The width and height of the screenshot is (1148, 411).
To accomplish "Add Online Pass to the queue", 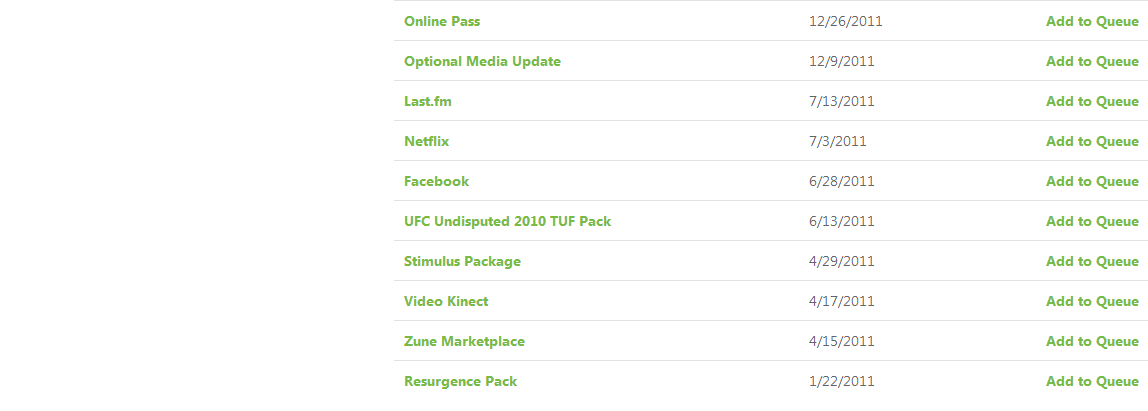I will [1092, 21].
